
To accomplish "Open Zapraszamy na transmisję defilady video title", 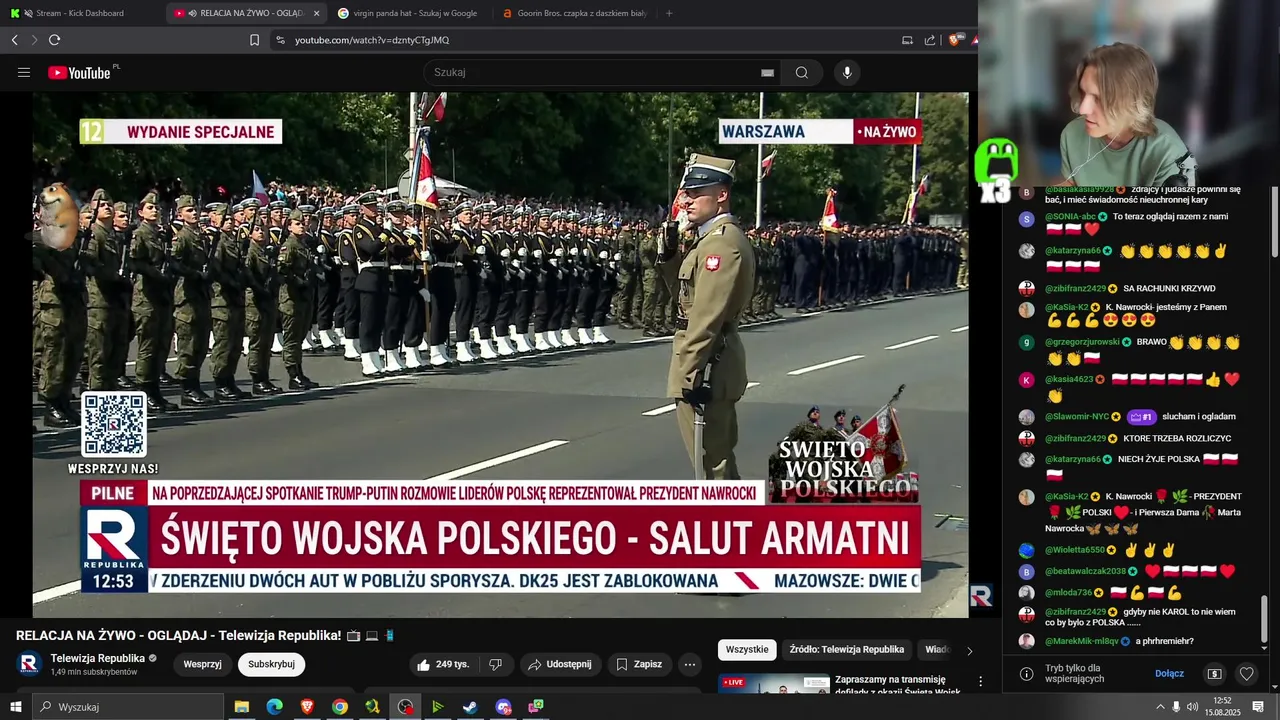I will click(x=898, y=686).
